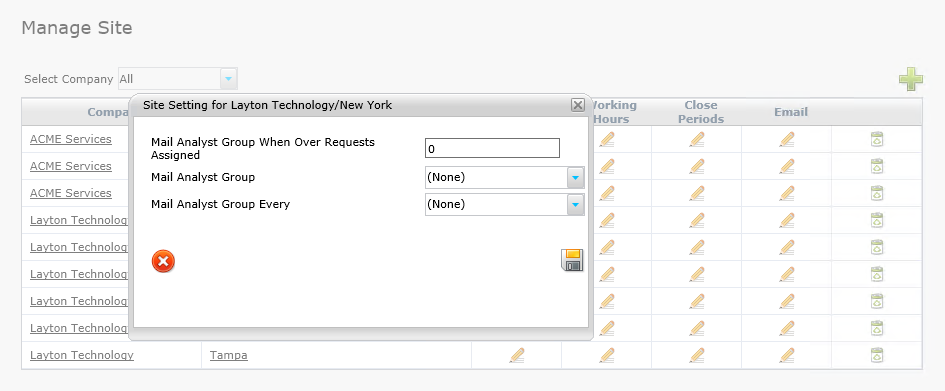Viewport: 945px width, 391px height.
Task: Click the Manage Site page heading
Action: pos(77,28)
